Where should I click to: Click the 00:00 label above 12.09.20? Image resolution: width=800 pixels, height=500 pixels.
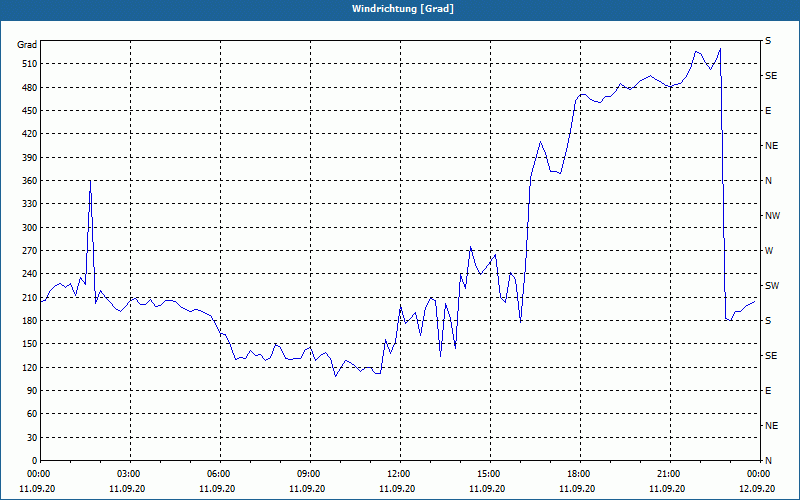pos(759,473)
